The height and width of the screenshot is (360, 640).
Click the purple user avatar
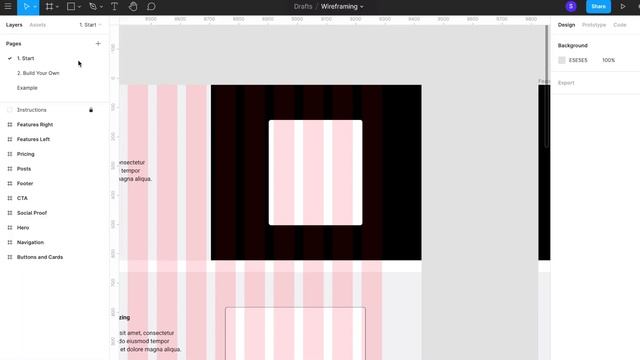coord(571,6)
